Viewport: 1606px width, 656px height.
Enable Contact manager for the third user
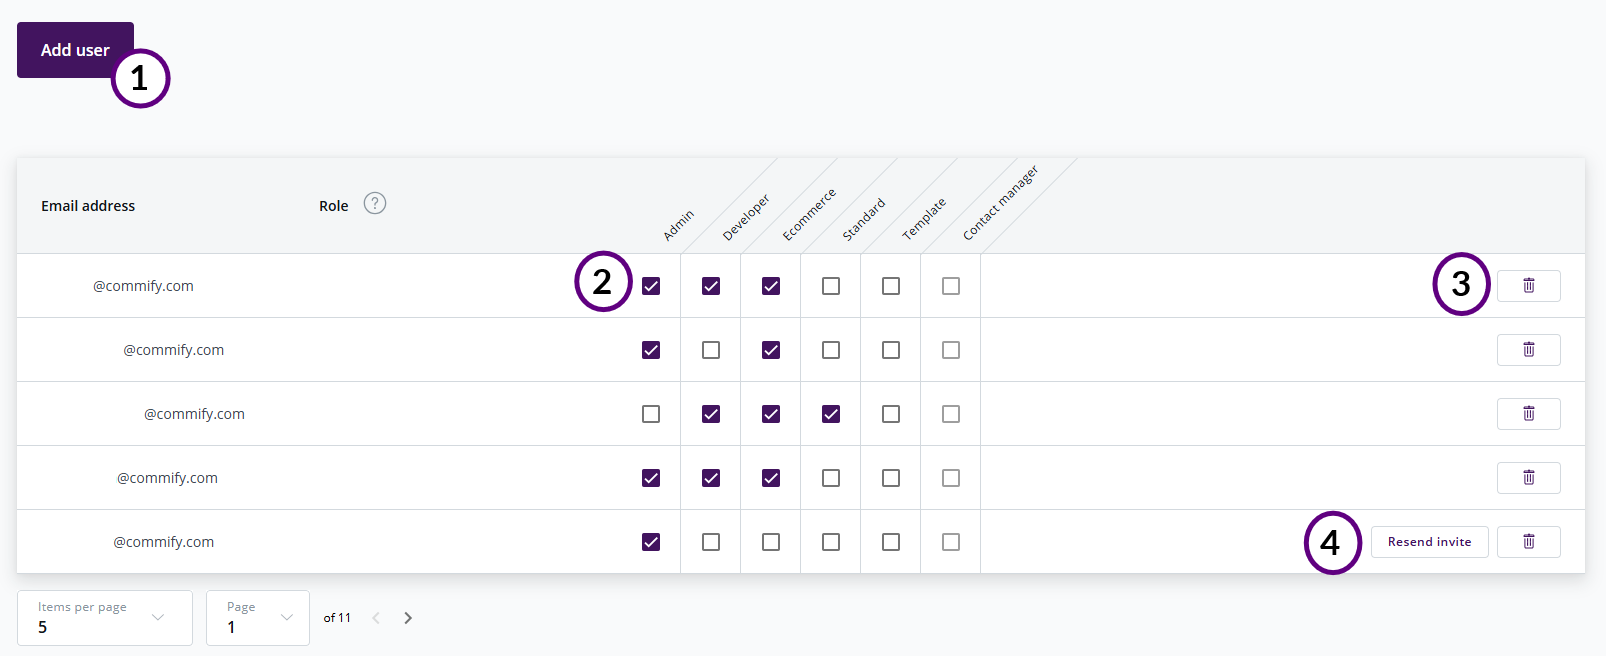pos(950,413)
